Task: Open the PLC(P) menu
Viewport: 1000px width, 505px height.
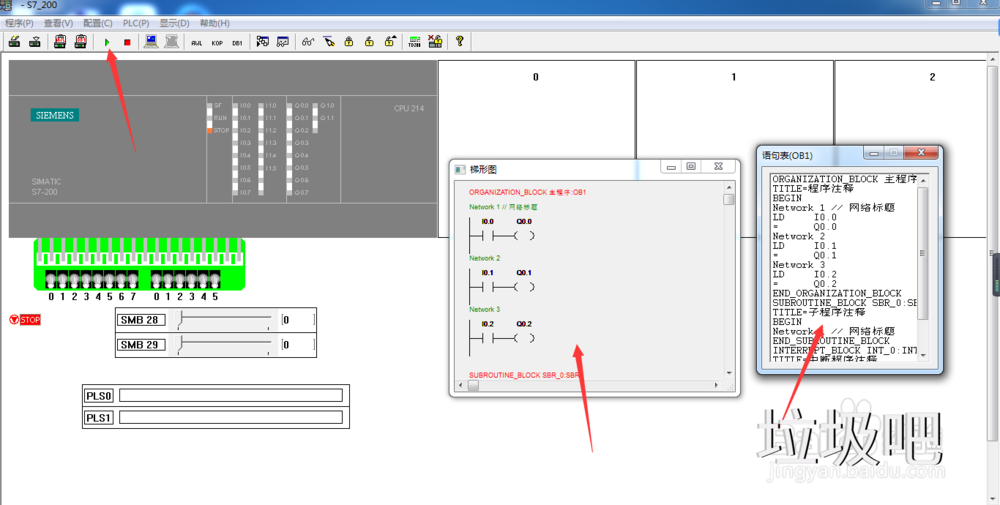Action: point(136,23)
